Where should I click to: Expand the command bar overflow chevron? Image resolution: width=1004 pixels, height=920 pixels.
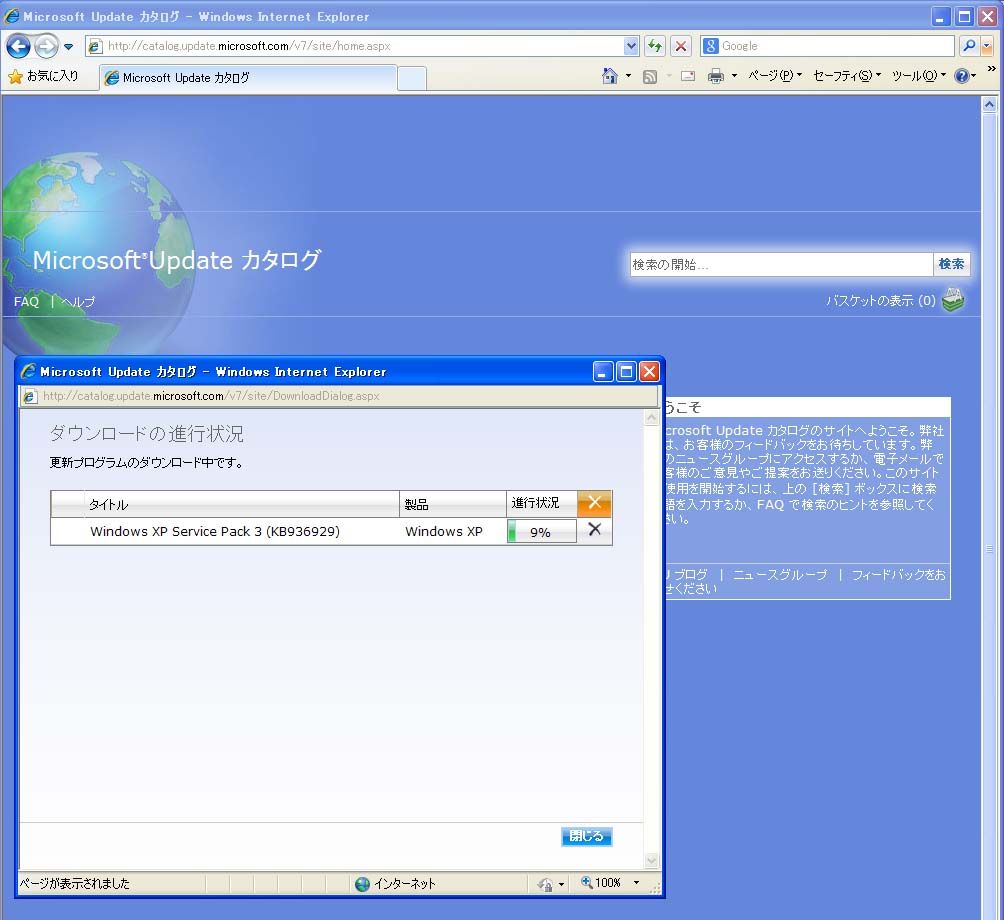pyautogui.click(x=992, y=69)
